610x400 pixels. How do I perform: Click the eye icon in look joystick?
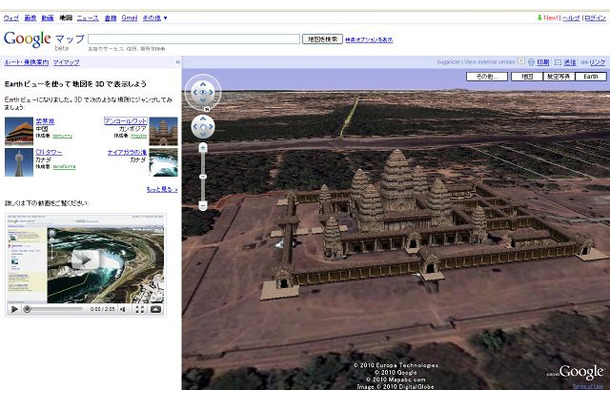tap(203, 92)
